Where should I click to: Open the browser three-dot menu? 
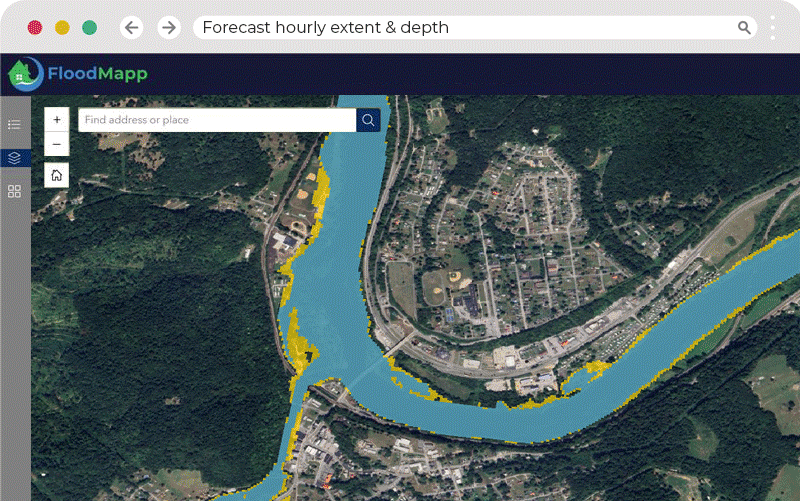click(773, 28)
